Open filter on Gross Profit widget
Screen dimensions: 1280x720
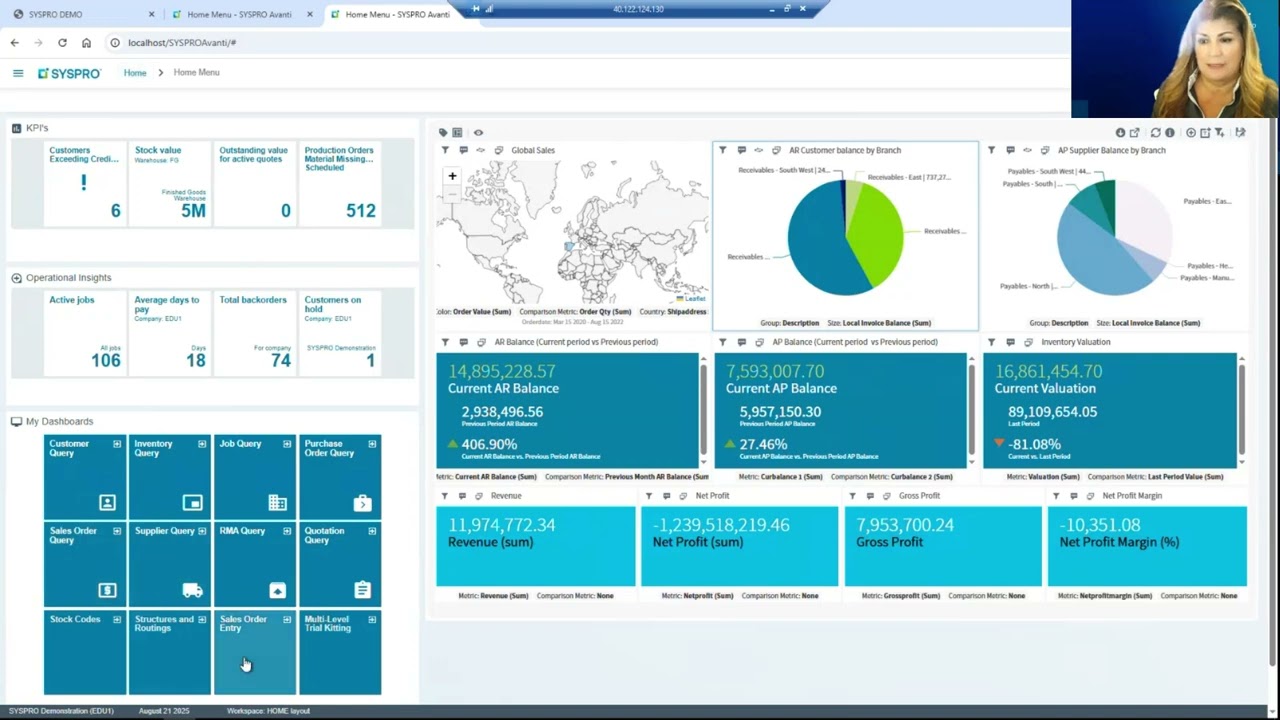(852, 496)
